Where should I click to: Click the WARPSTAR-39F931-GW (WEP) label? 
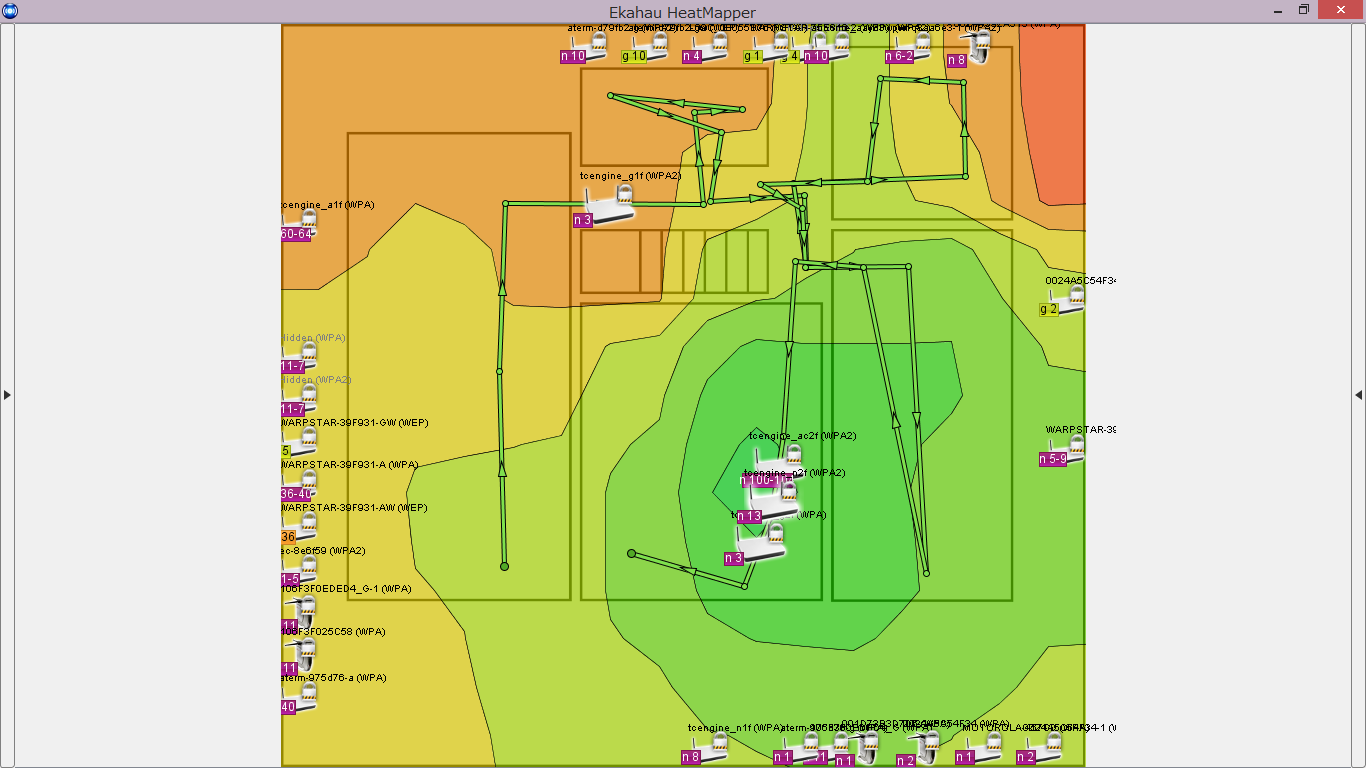(x=355, y=423)
